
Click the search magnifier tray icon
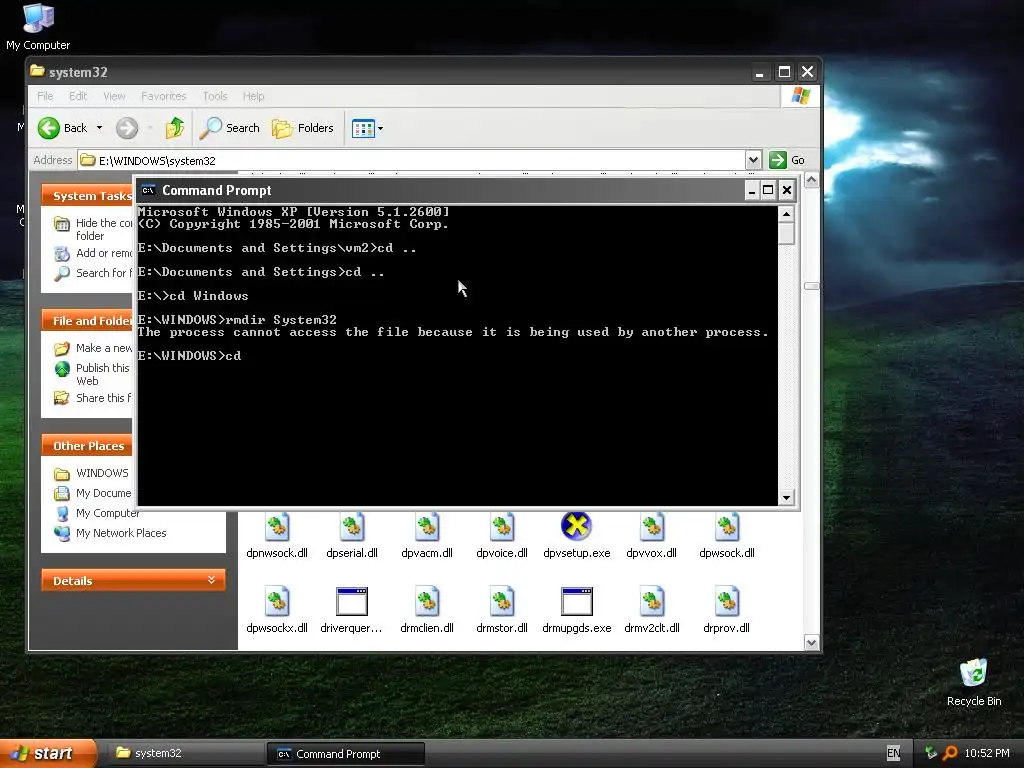coord(950,753)
